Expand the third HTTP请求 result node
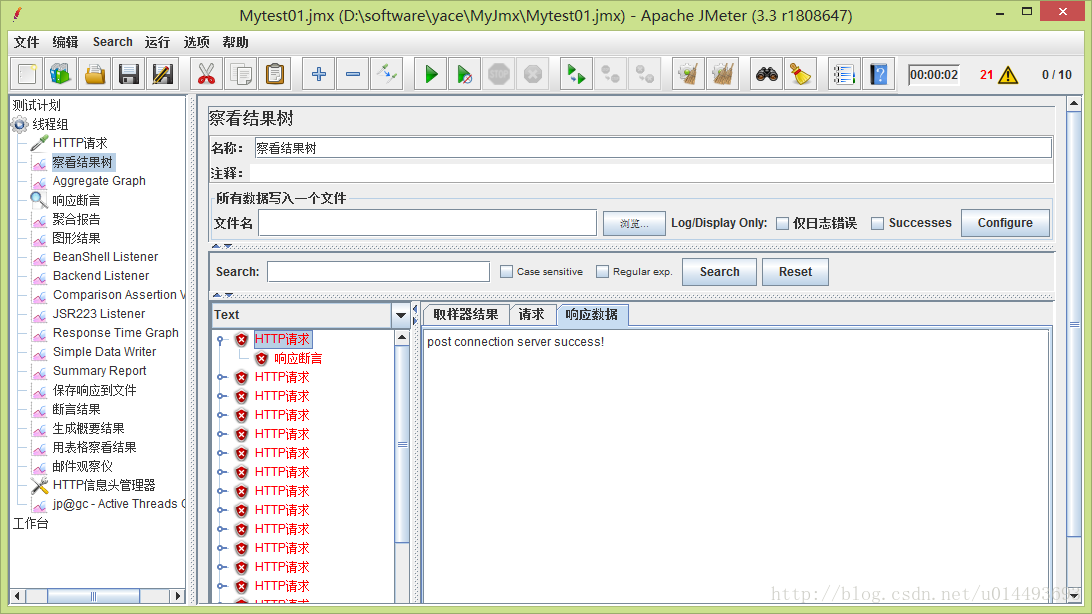 pyautogui.click(x=221, y=396)
